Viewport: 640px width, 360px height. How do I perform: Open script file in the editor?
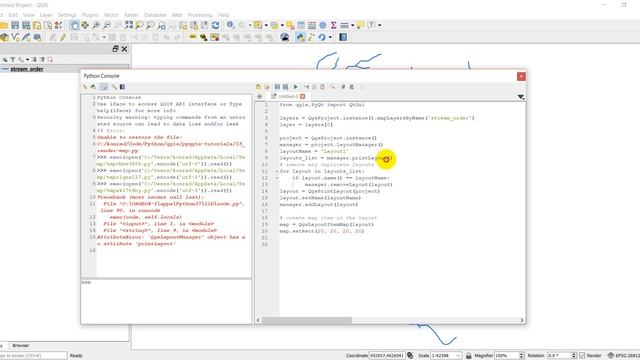258,87
